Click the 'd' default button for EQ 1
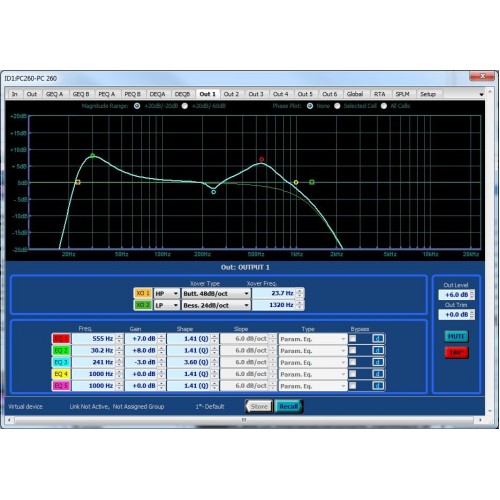500x500 pixels. click(378, 339)
